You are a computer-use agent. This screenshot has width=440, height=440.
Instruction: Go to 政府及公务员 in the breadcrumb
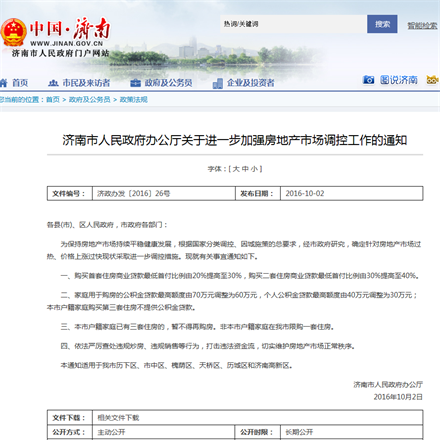point(89,100)
